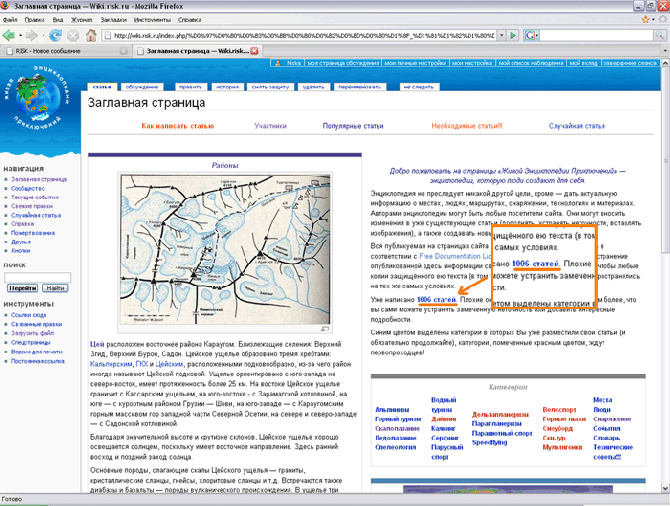Screen dimensions: 670x506
Task: Reload the page with the refresh icon
Action: coord(55,35)
